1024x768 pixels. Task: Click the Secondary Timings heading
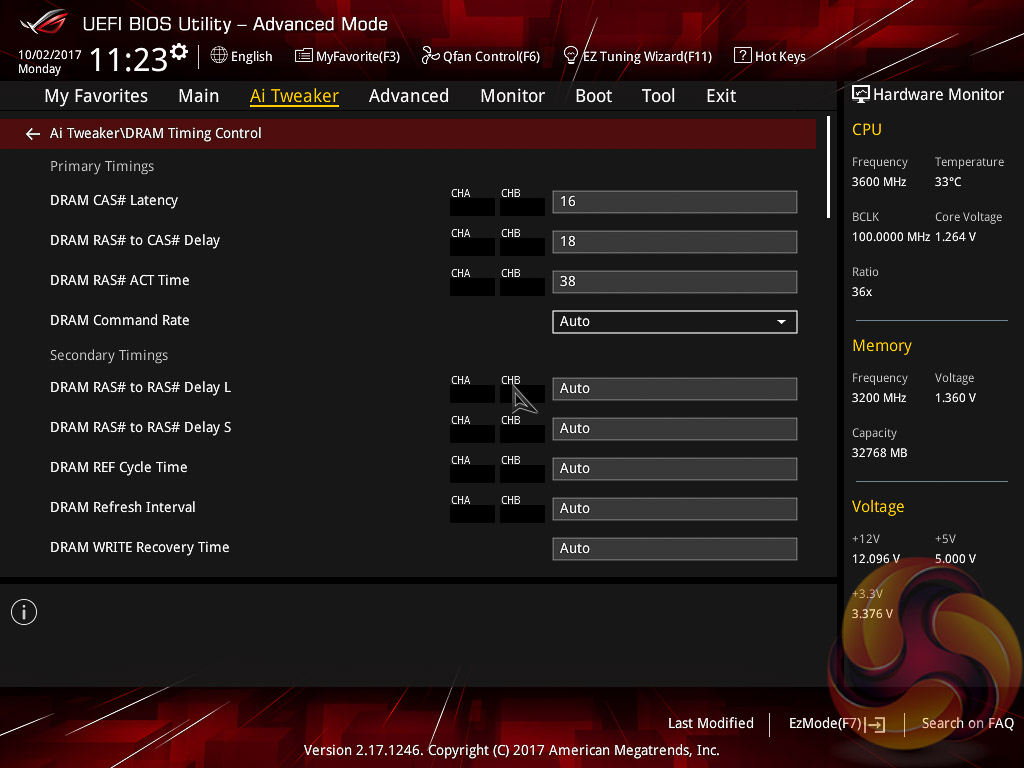click(109, 355)
